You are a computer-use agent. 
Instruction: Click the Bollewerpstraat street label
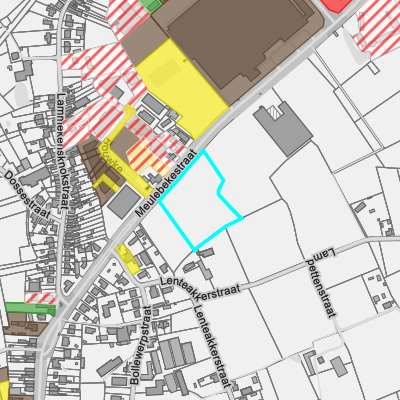(x=141, y=345)
